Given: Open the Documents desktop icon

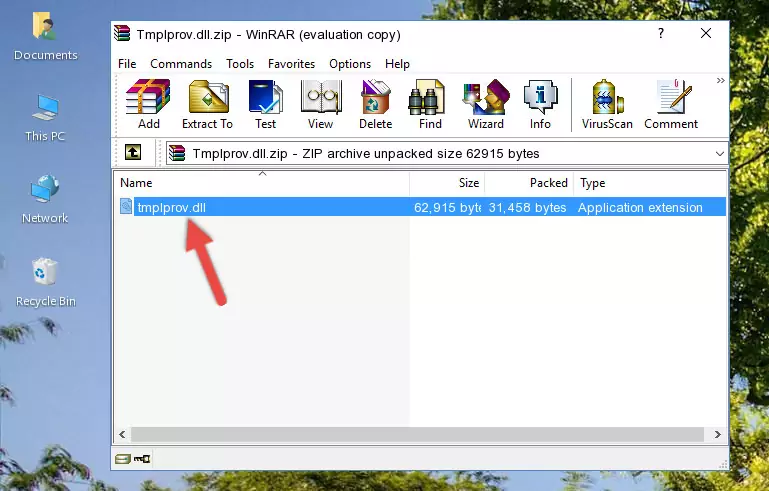Looking at the screenshot, I should (45, 36).
